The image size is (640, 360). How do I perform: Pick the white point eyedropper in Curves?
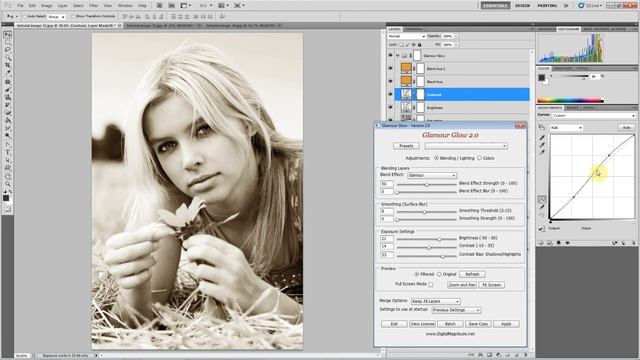[x=542, y=153]
